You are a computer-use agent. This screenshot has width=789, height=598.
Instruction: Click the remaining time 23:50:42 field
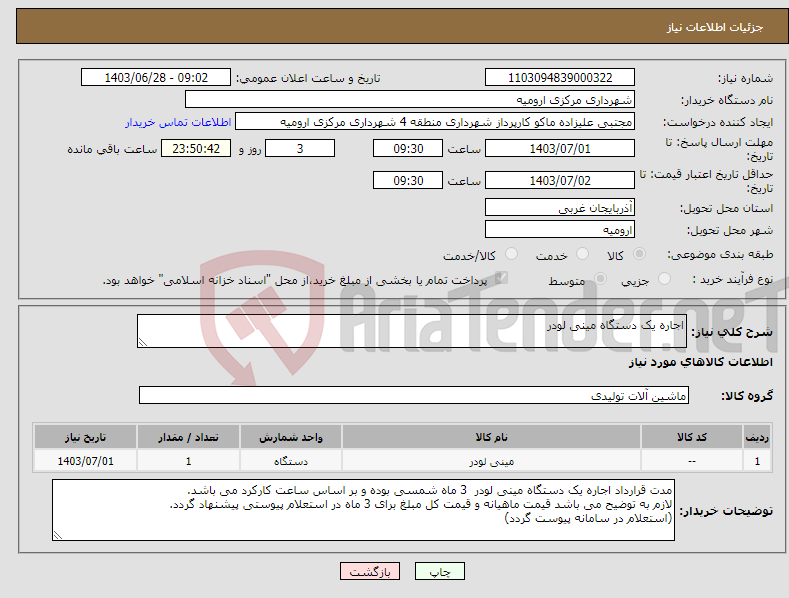point(196,148)
